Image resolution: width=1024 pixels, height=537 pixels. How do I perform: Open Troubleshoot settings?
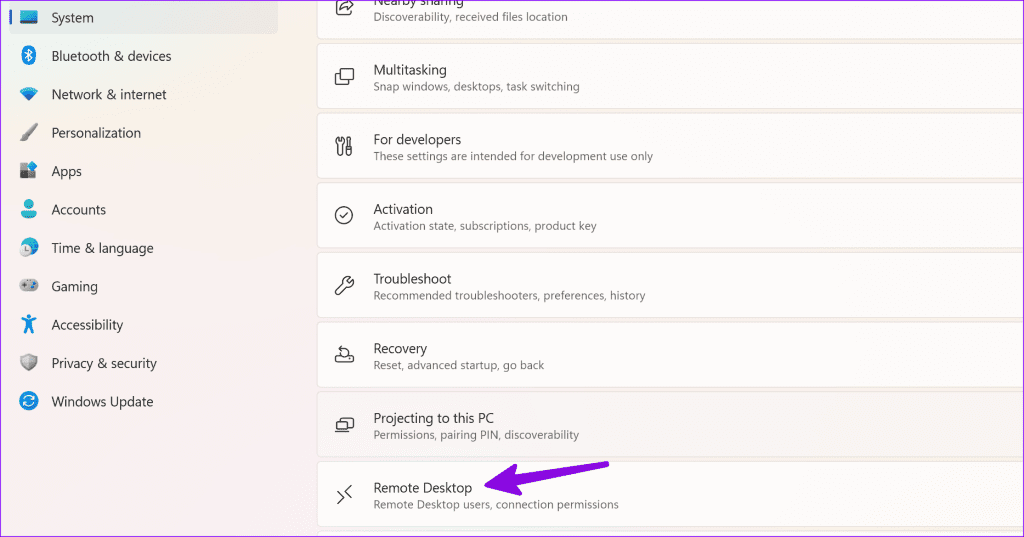pyautogui.click(x=660, y=286)
